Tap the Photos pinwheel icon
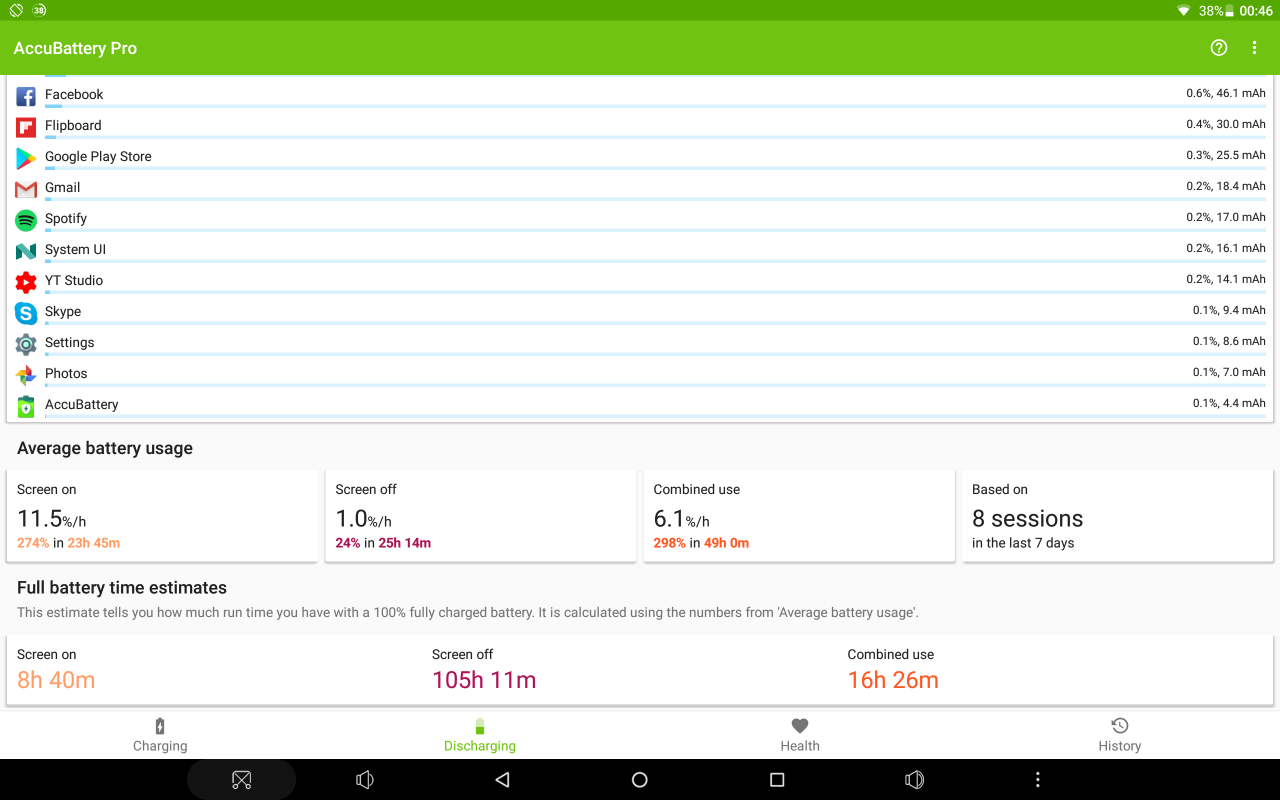The image size is (1280, 800). pos(26,376)
